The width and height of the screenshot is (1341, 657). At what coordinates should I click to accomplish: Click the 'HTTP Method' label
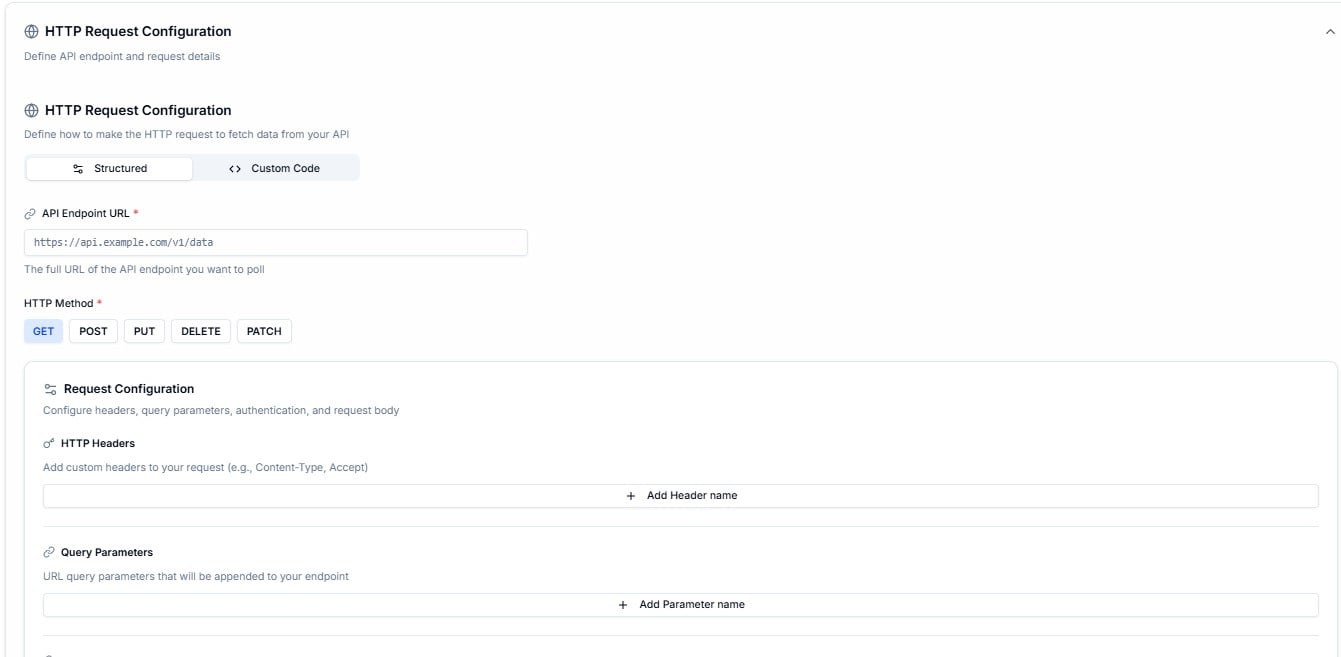coord(58,303)
